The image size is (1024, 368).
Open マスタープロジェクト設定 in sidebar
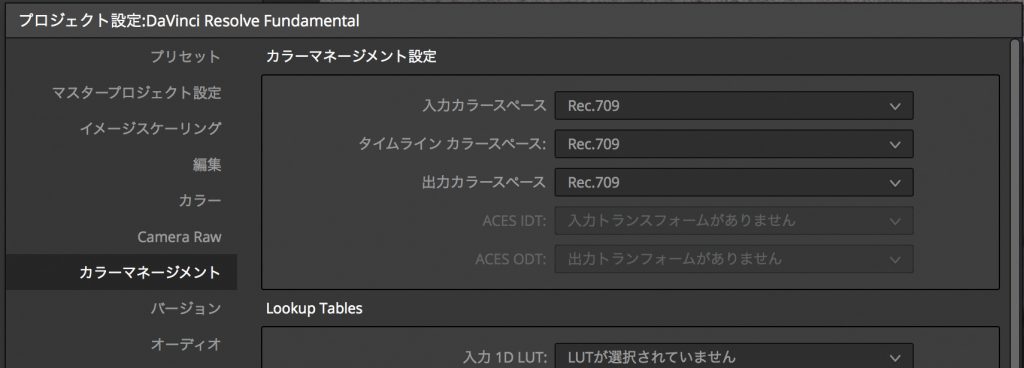136,93
